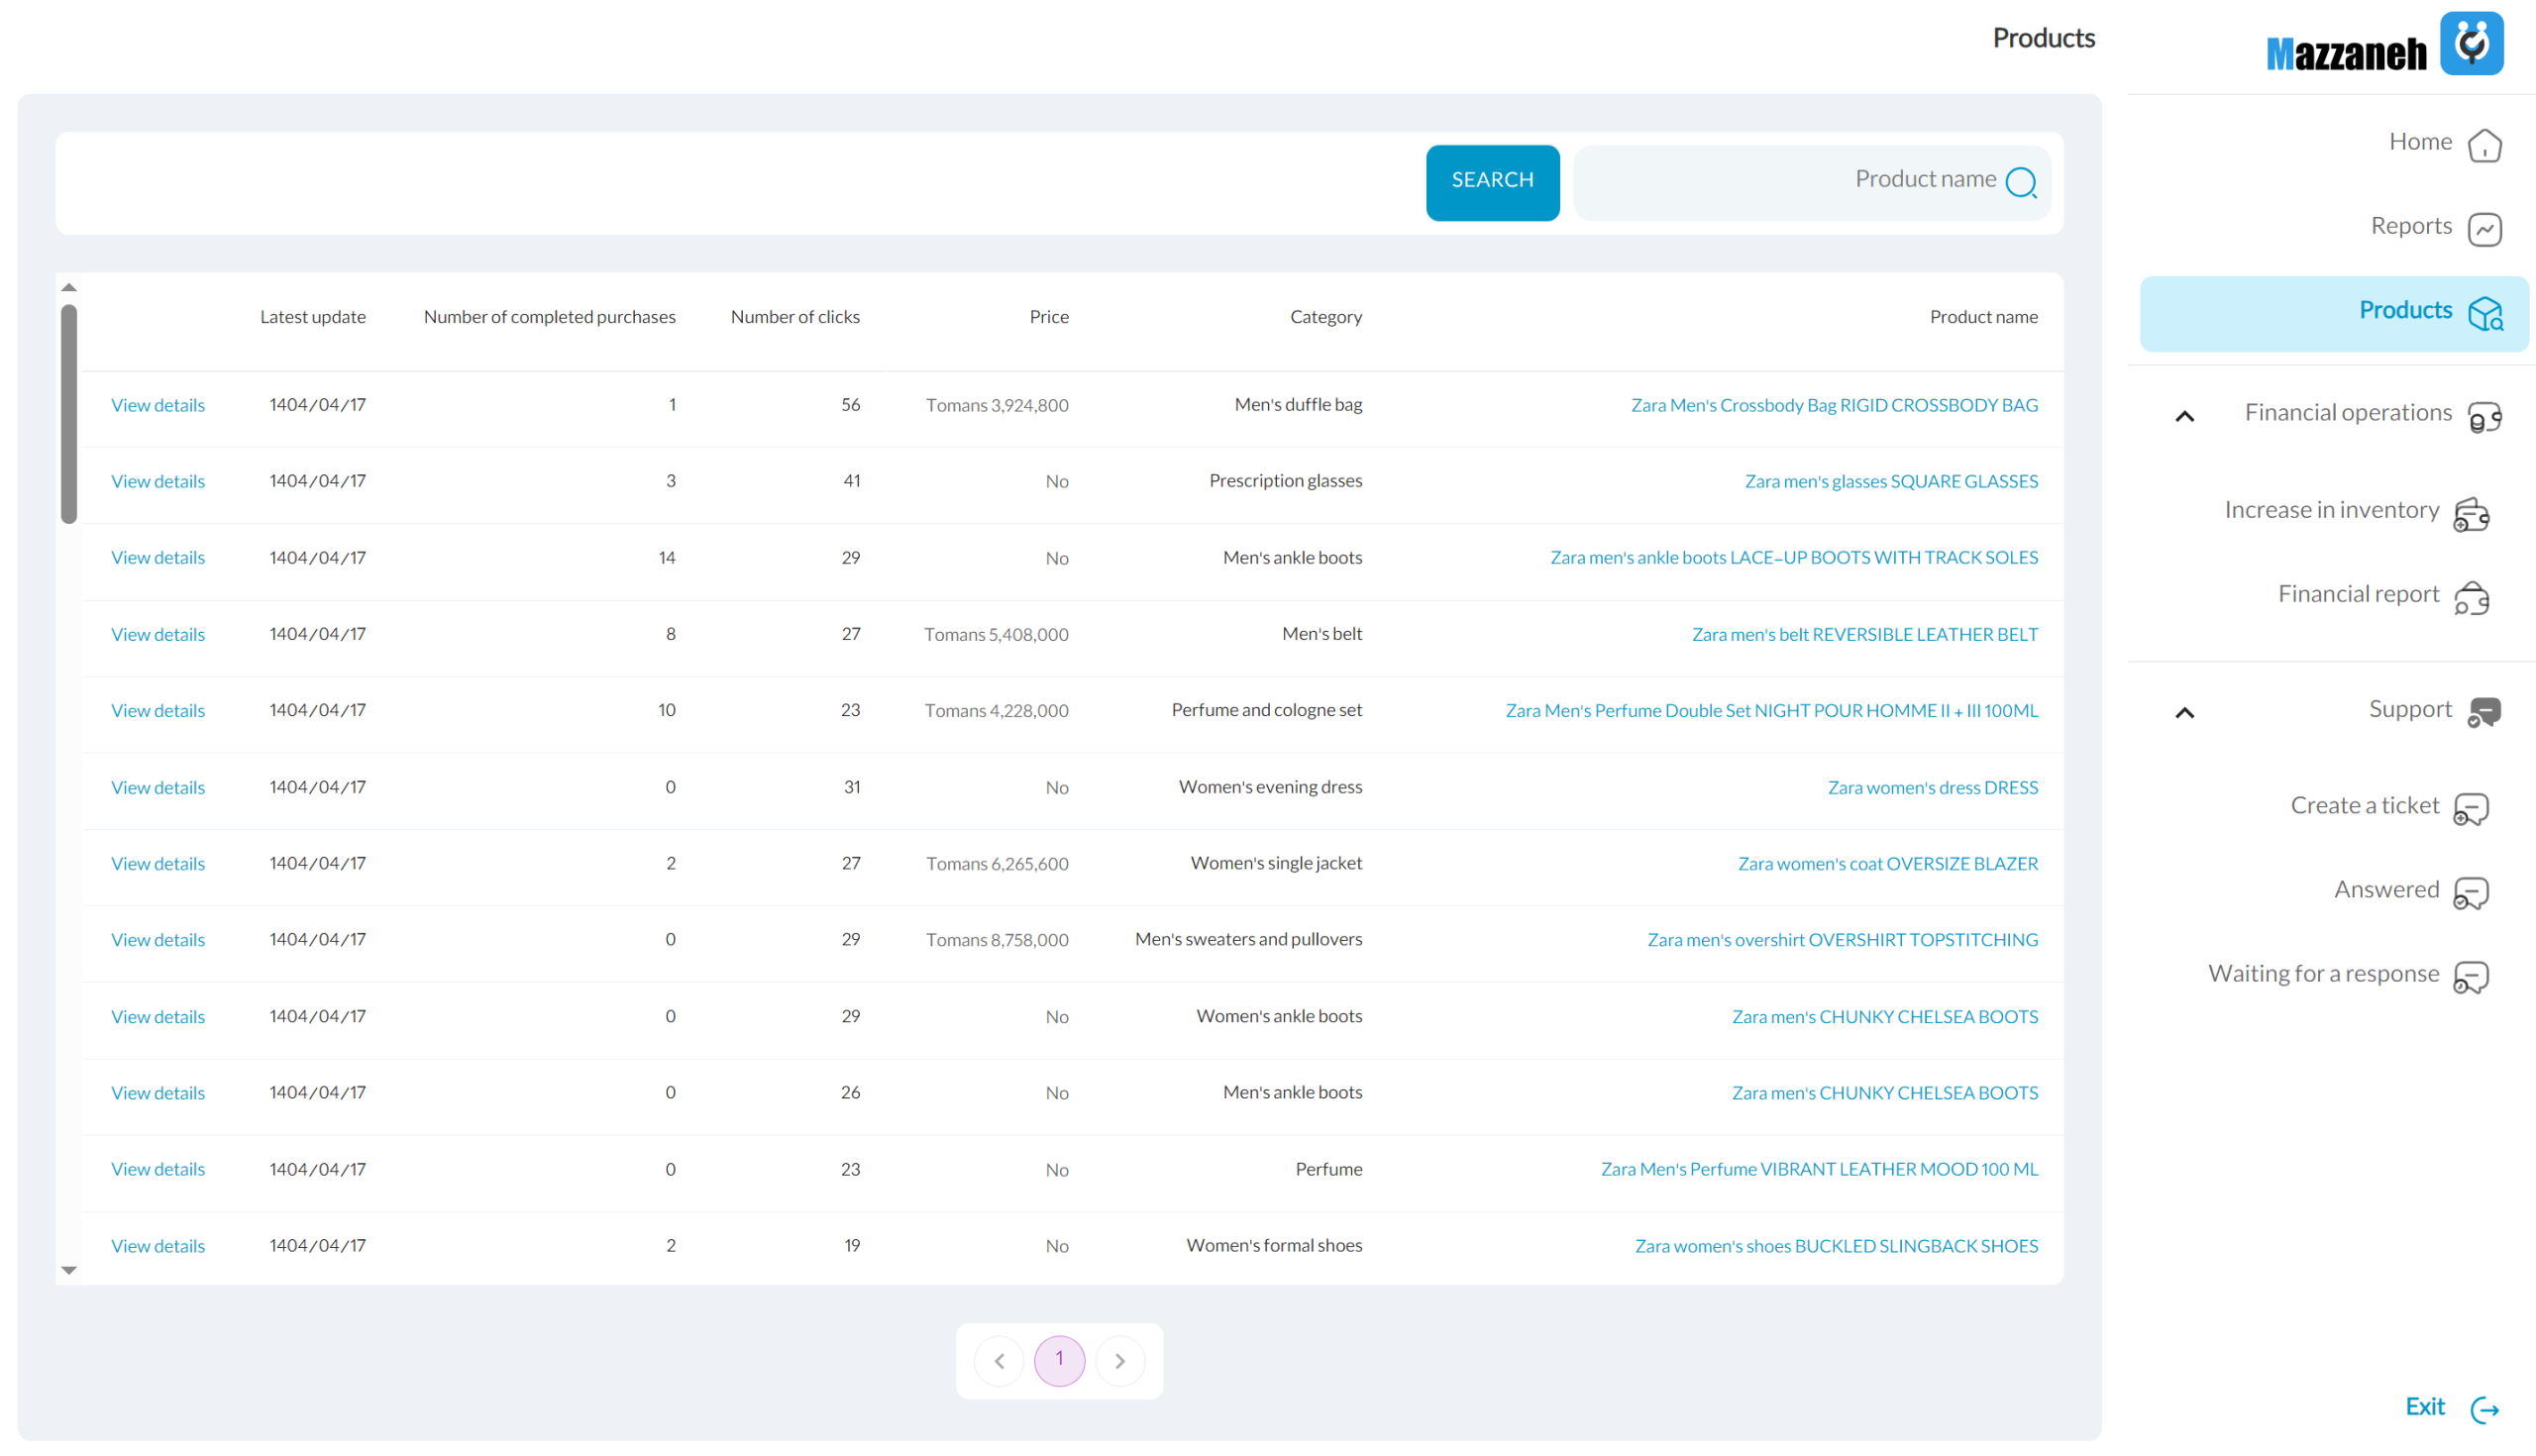Click the SEARCH button

click(x=1492, y=182)
